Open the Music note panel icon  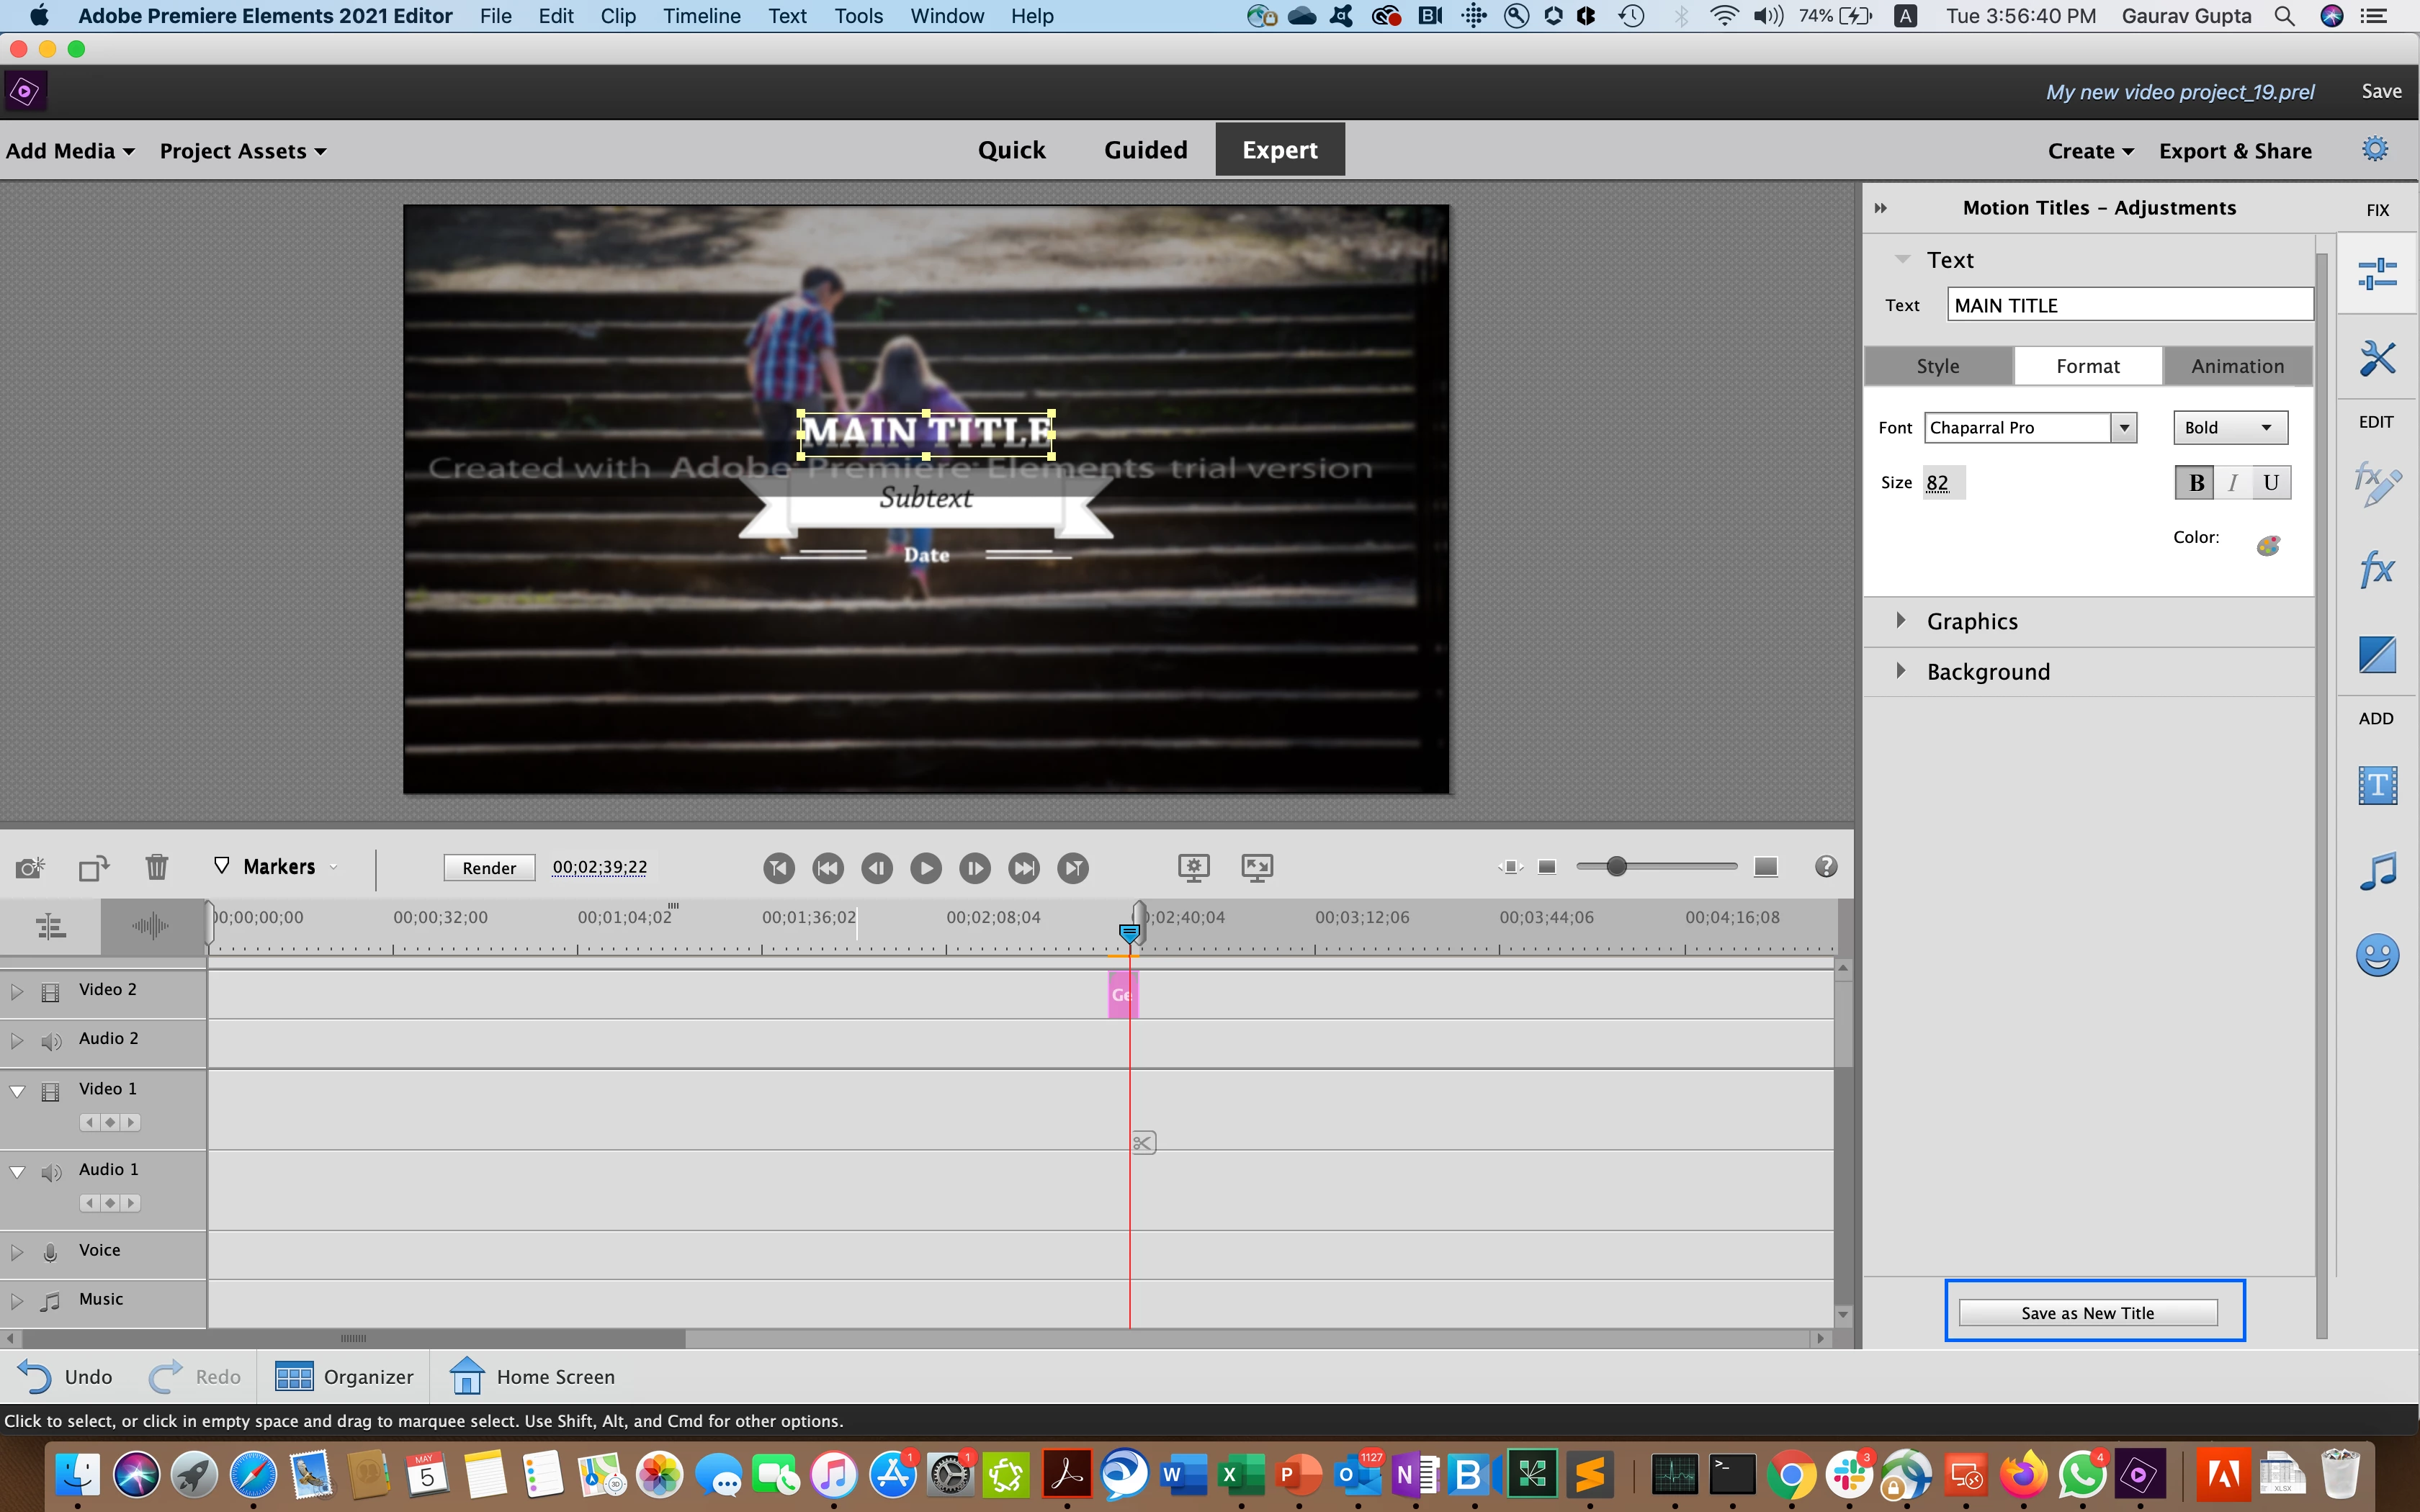click(x=2376, y=871)
